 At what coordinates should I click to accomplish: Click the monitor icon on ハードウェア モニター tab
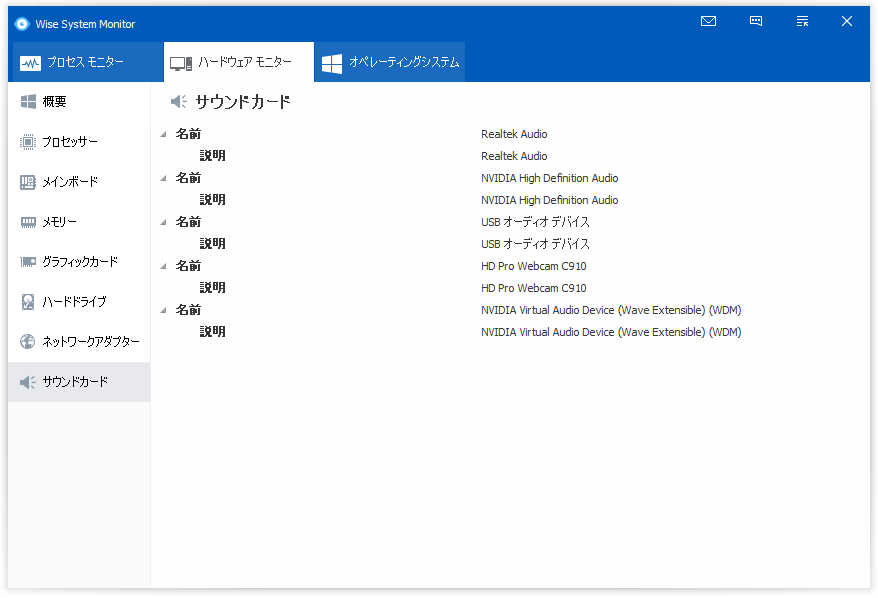(181, 63)
